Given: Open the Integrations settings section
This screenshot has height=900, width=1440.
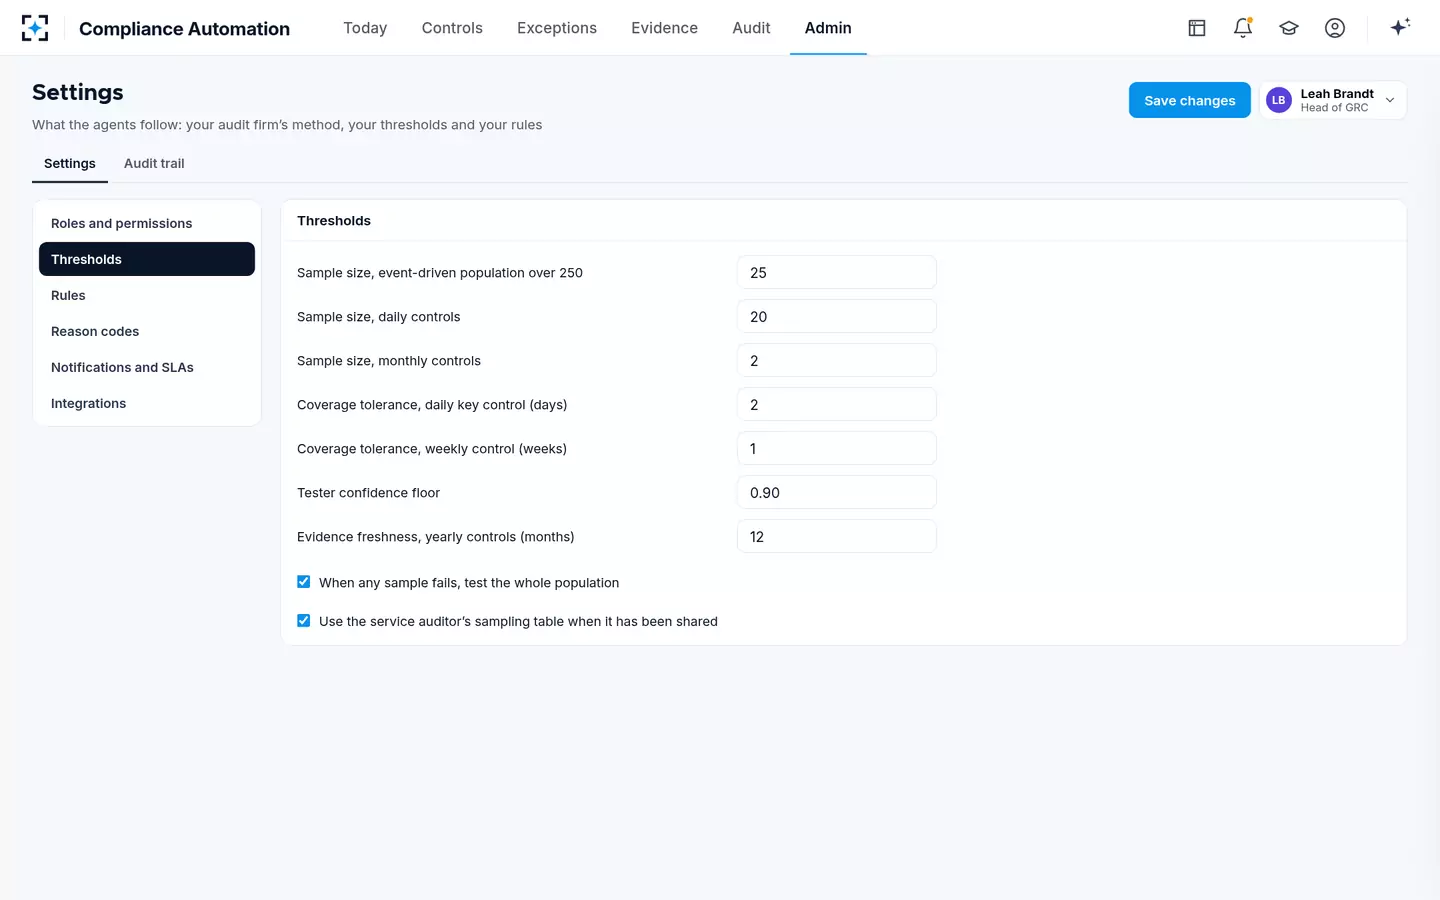Looking at the screenshot, I should [147, 403].
